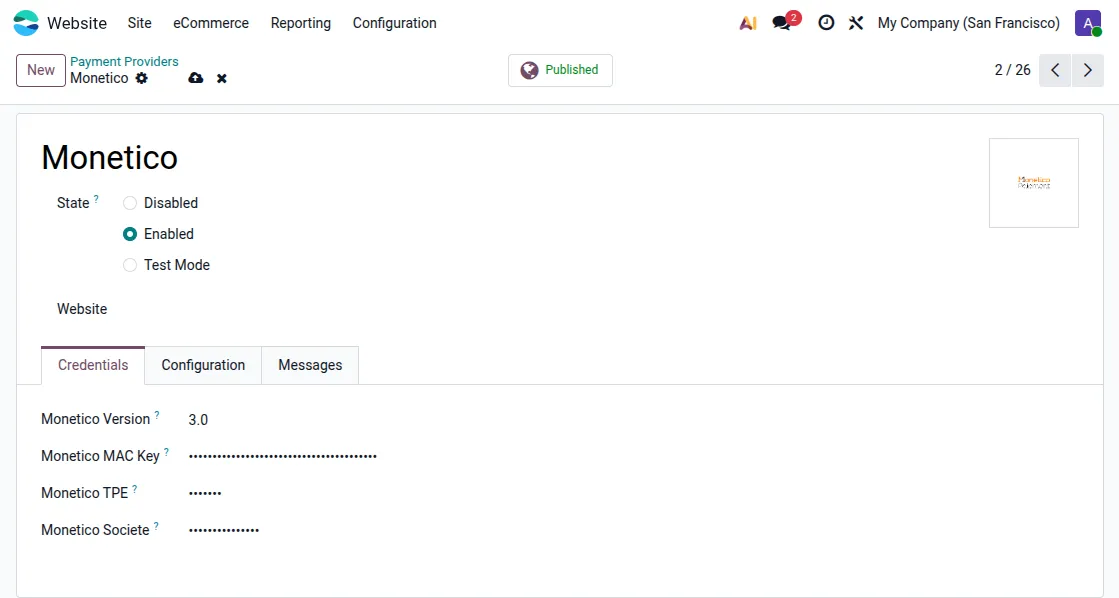The height and width of the screenshot is (598, 1119).
Task: Open the Reporting menu
Action: pos(300,23)
